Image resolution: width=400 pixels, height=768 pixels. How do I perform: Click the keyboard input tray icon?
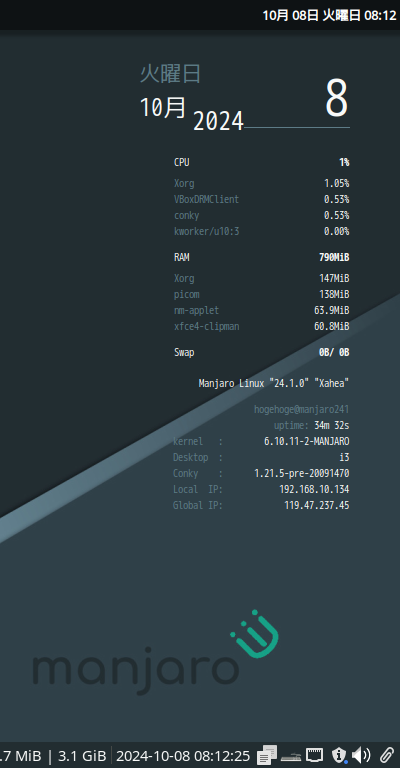coord(291,755)
